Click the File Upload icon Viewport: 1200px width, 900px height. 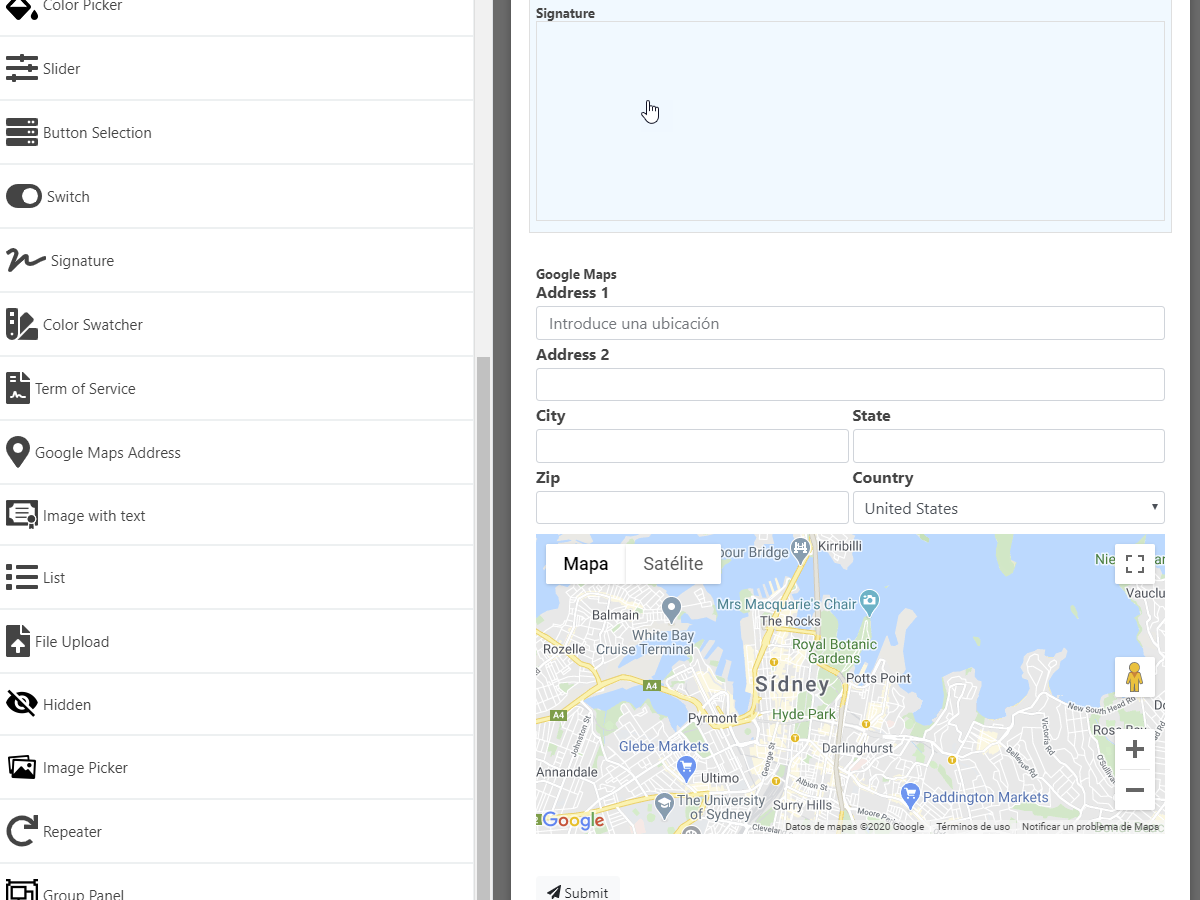pyautogui.click(x=18, y=641)
